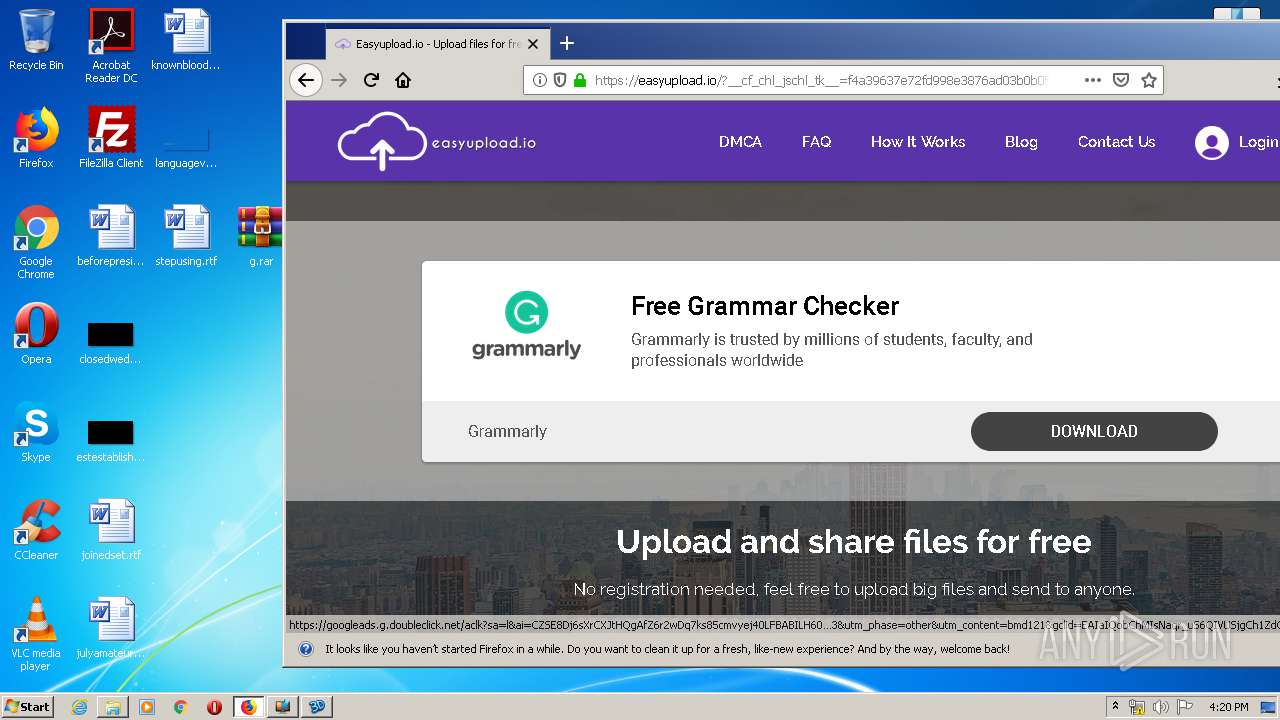
Task: Open tracking protection shield icon
Action: tap(560, 80)
